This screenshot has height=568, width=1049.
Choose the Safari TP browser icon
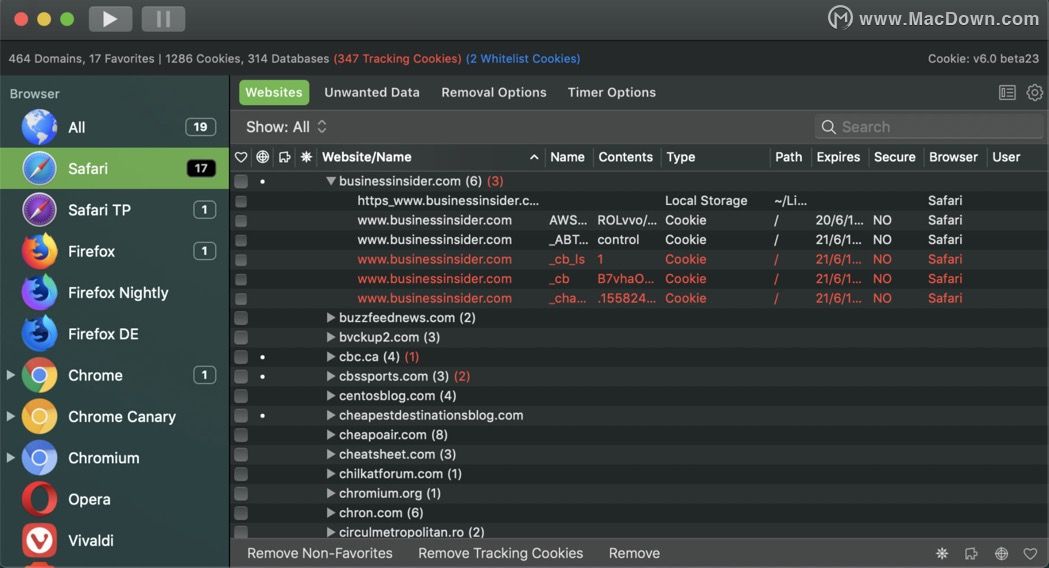pyautogui.click(x=39, y=210)
